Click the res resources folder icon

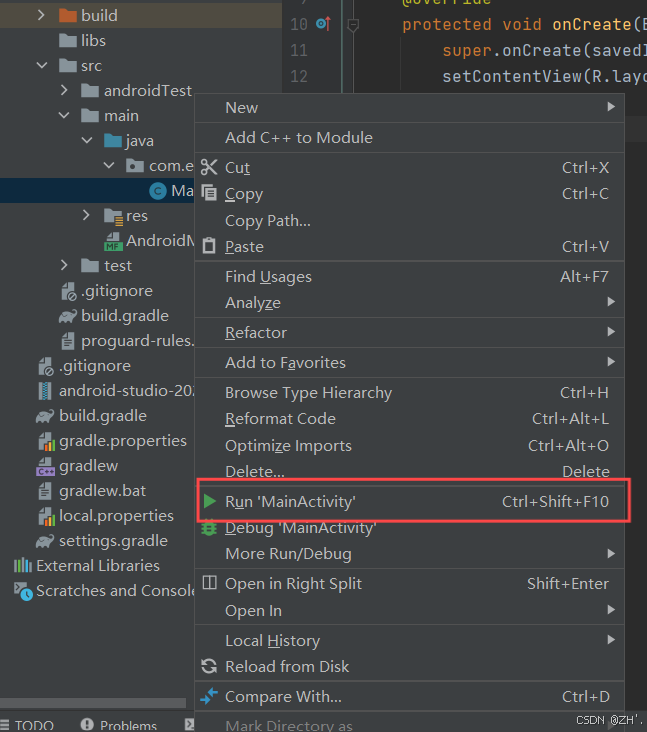113,216
